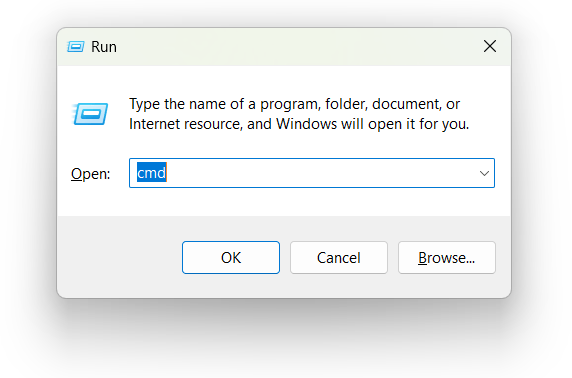This screenshot has width=572, height=378.
Task: Dismiss the dialog using Cancel
Action: pyautogui.click(x=339, y=258)
